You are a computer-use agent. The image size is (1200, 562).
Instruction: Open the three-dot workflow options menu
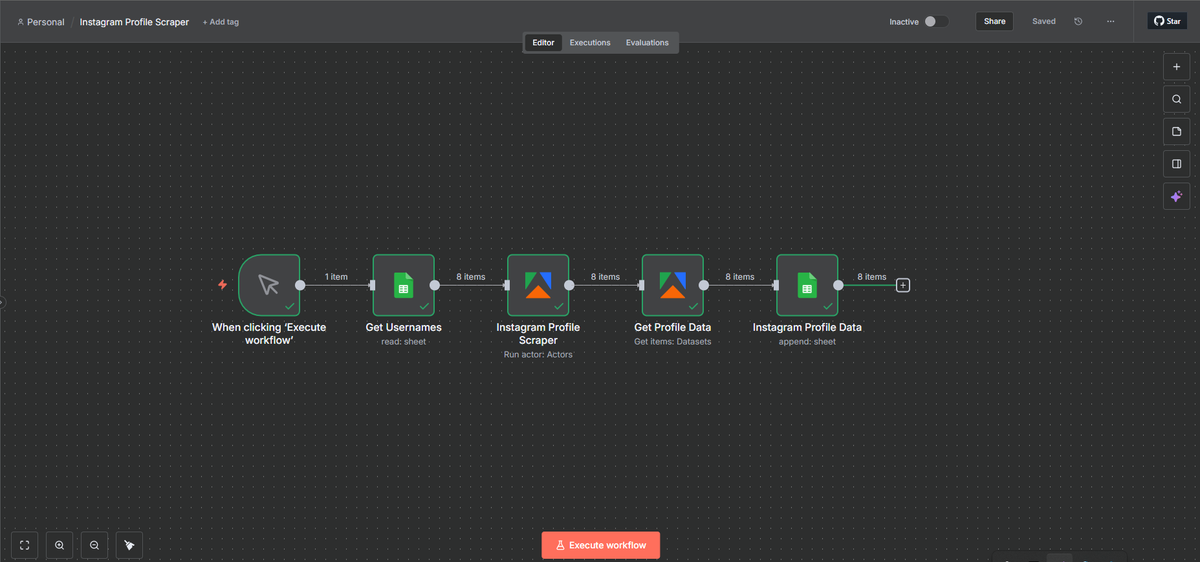click(1110, 21)
